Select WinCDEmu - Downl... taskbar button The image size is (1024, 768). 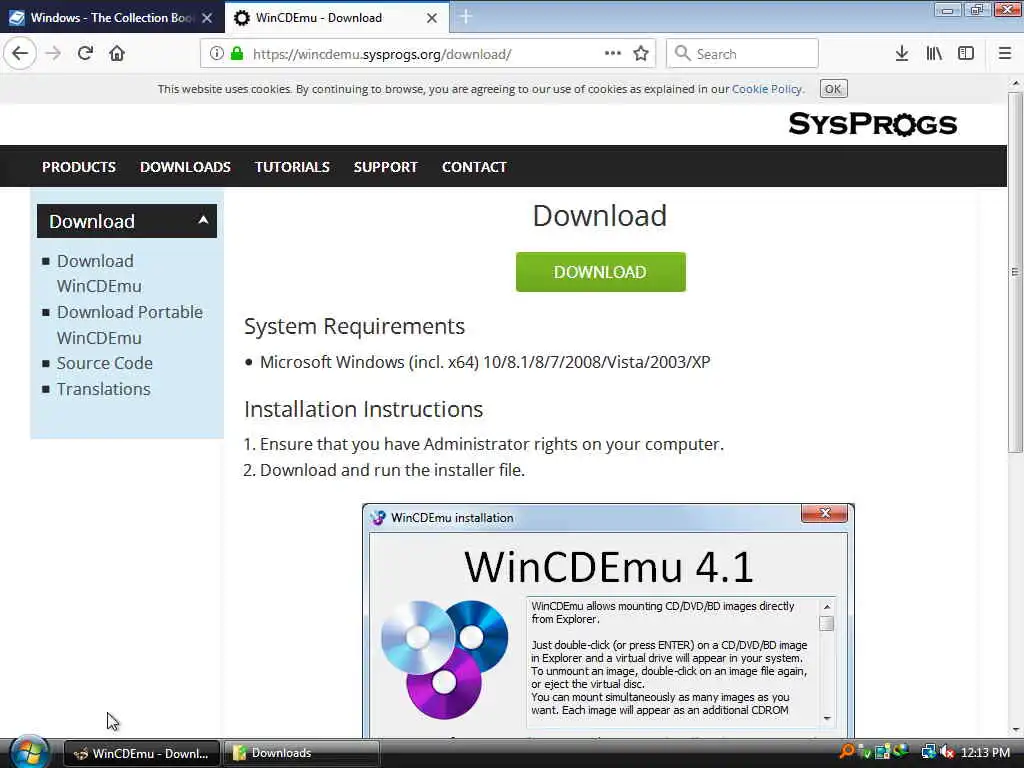[142, 754]
